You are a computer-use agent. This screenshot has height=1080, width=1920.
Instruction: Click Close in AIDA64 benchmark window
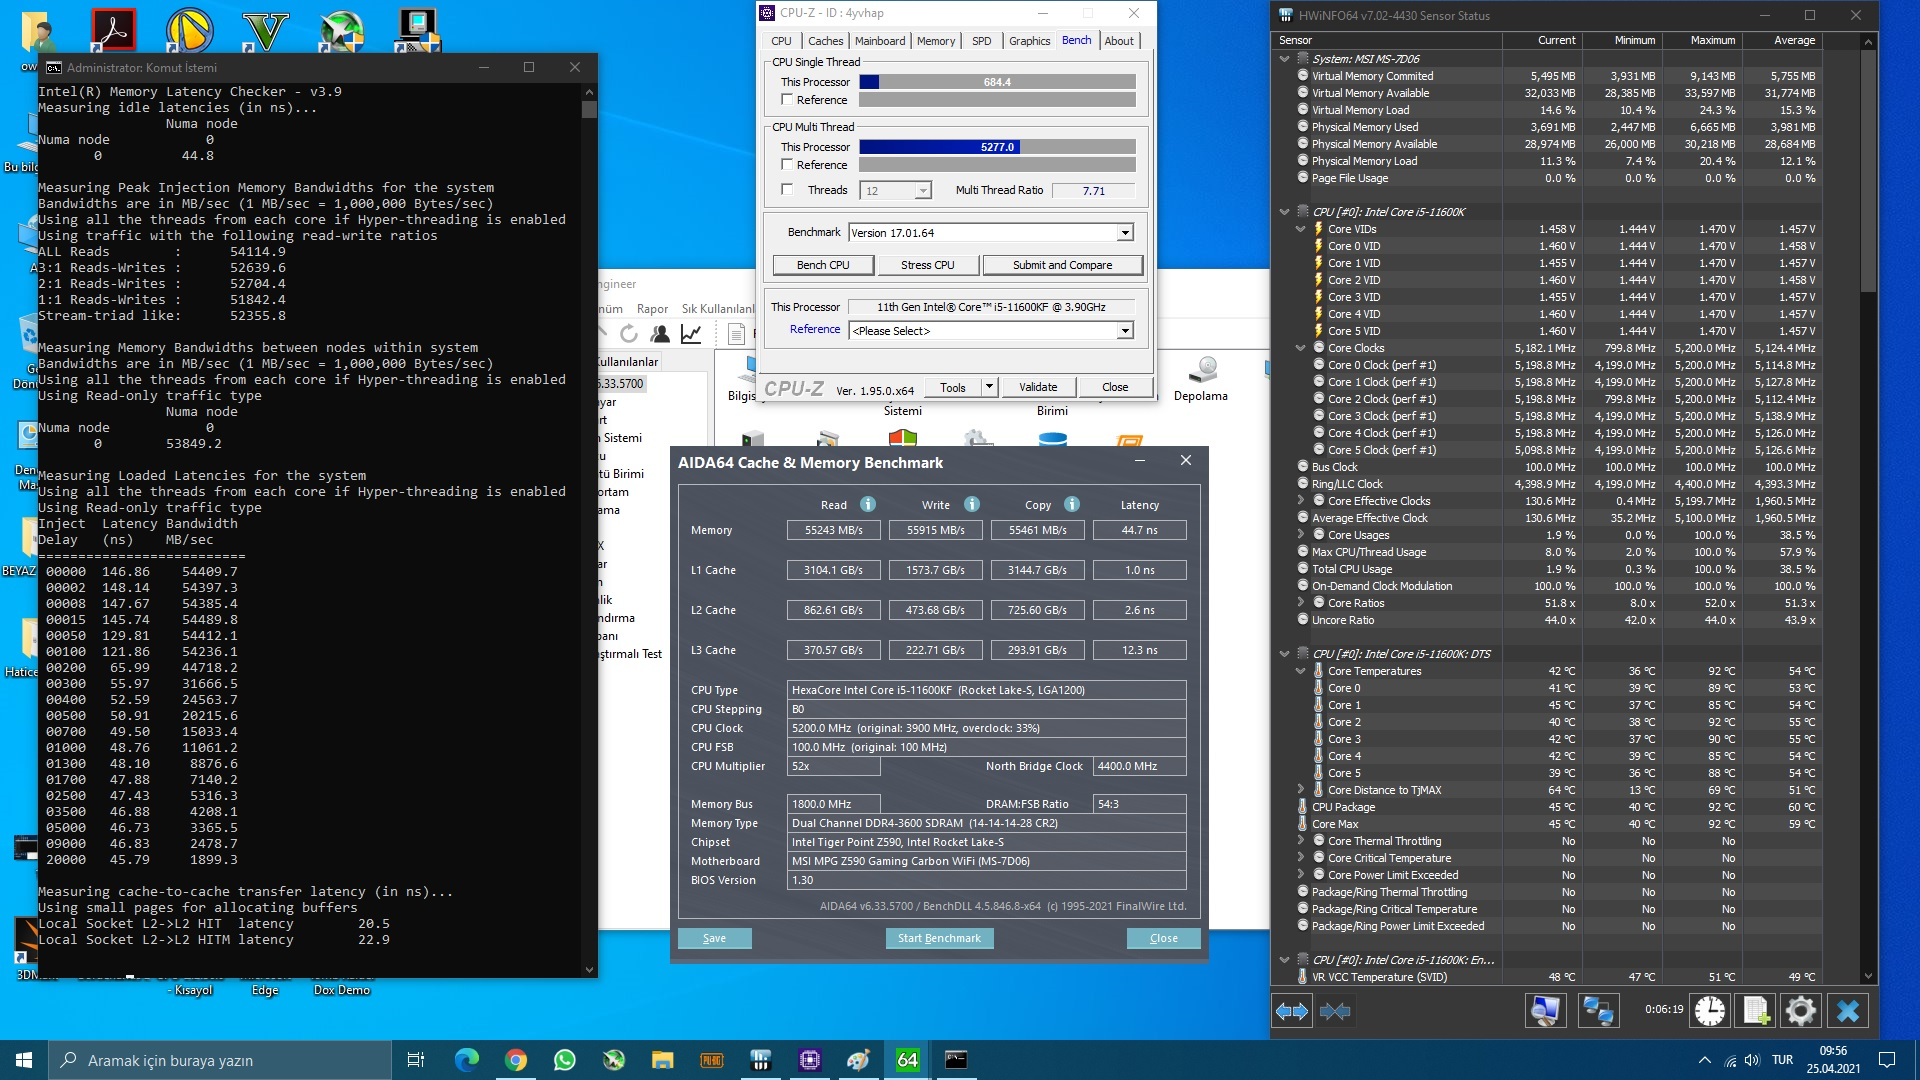click(x=1163, y=938)
